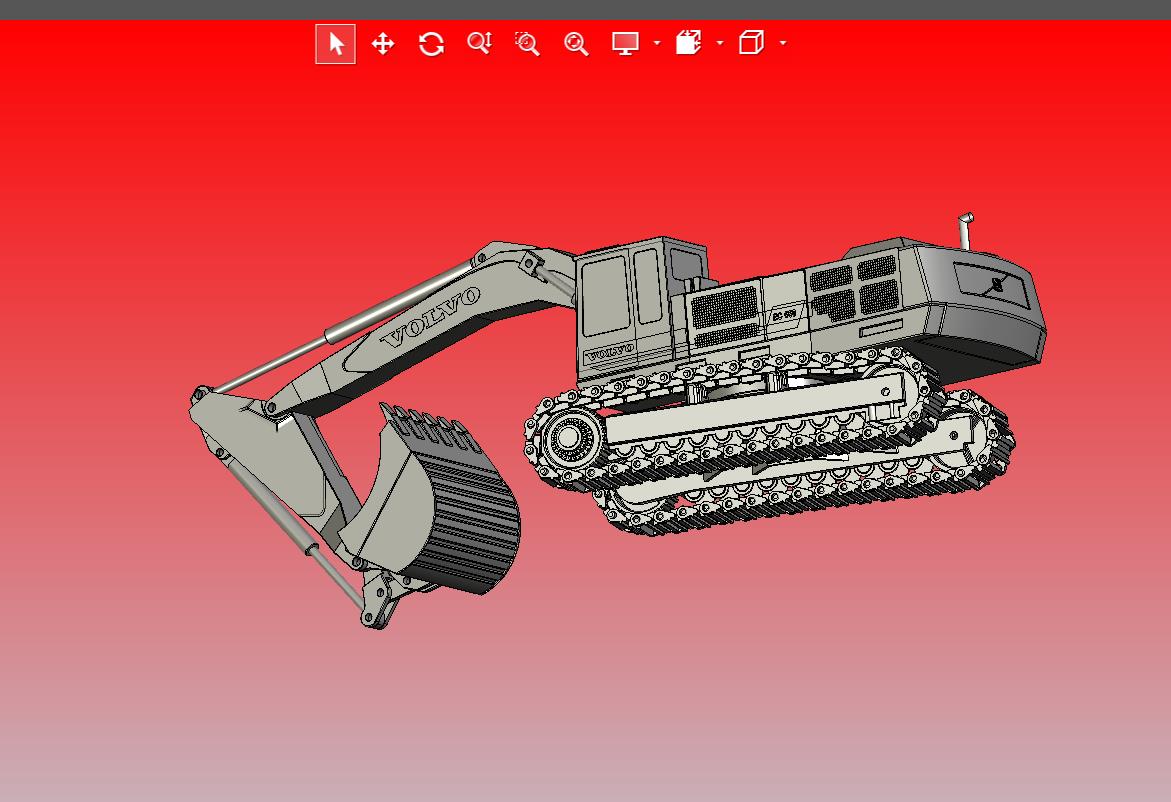1171x802 pixels.
Task: Activate the Select arrow tool
Action: (x=335, y=44)
